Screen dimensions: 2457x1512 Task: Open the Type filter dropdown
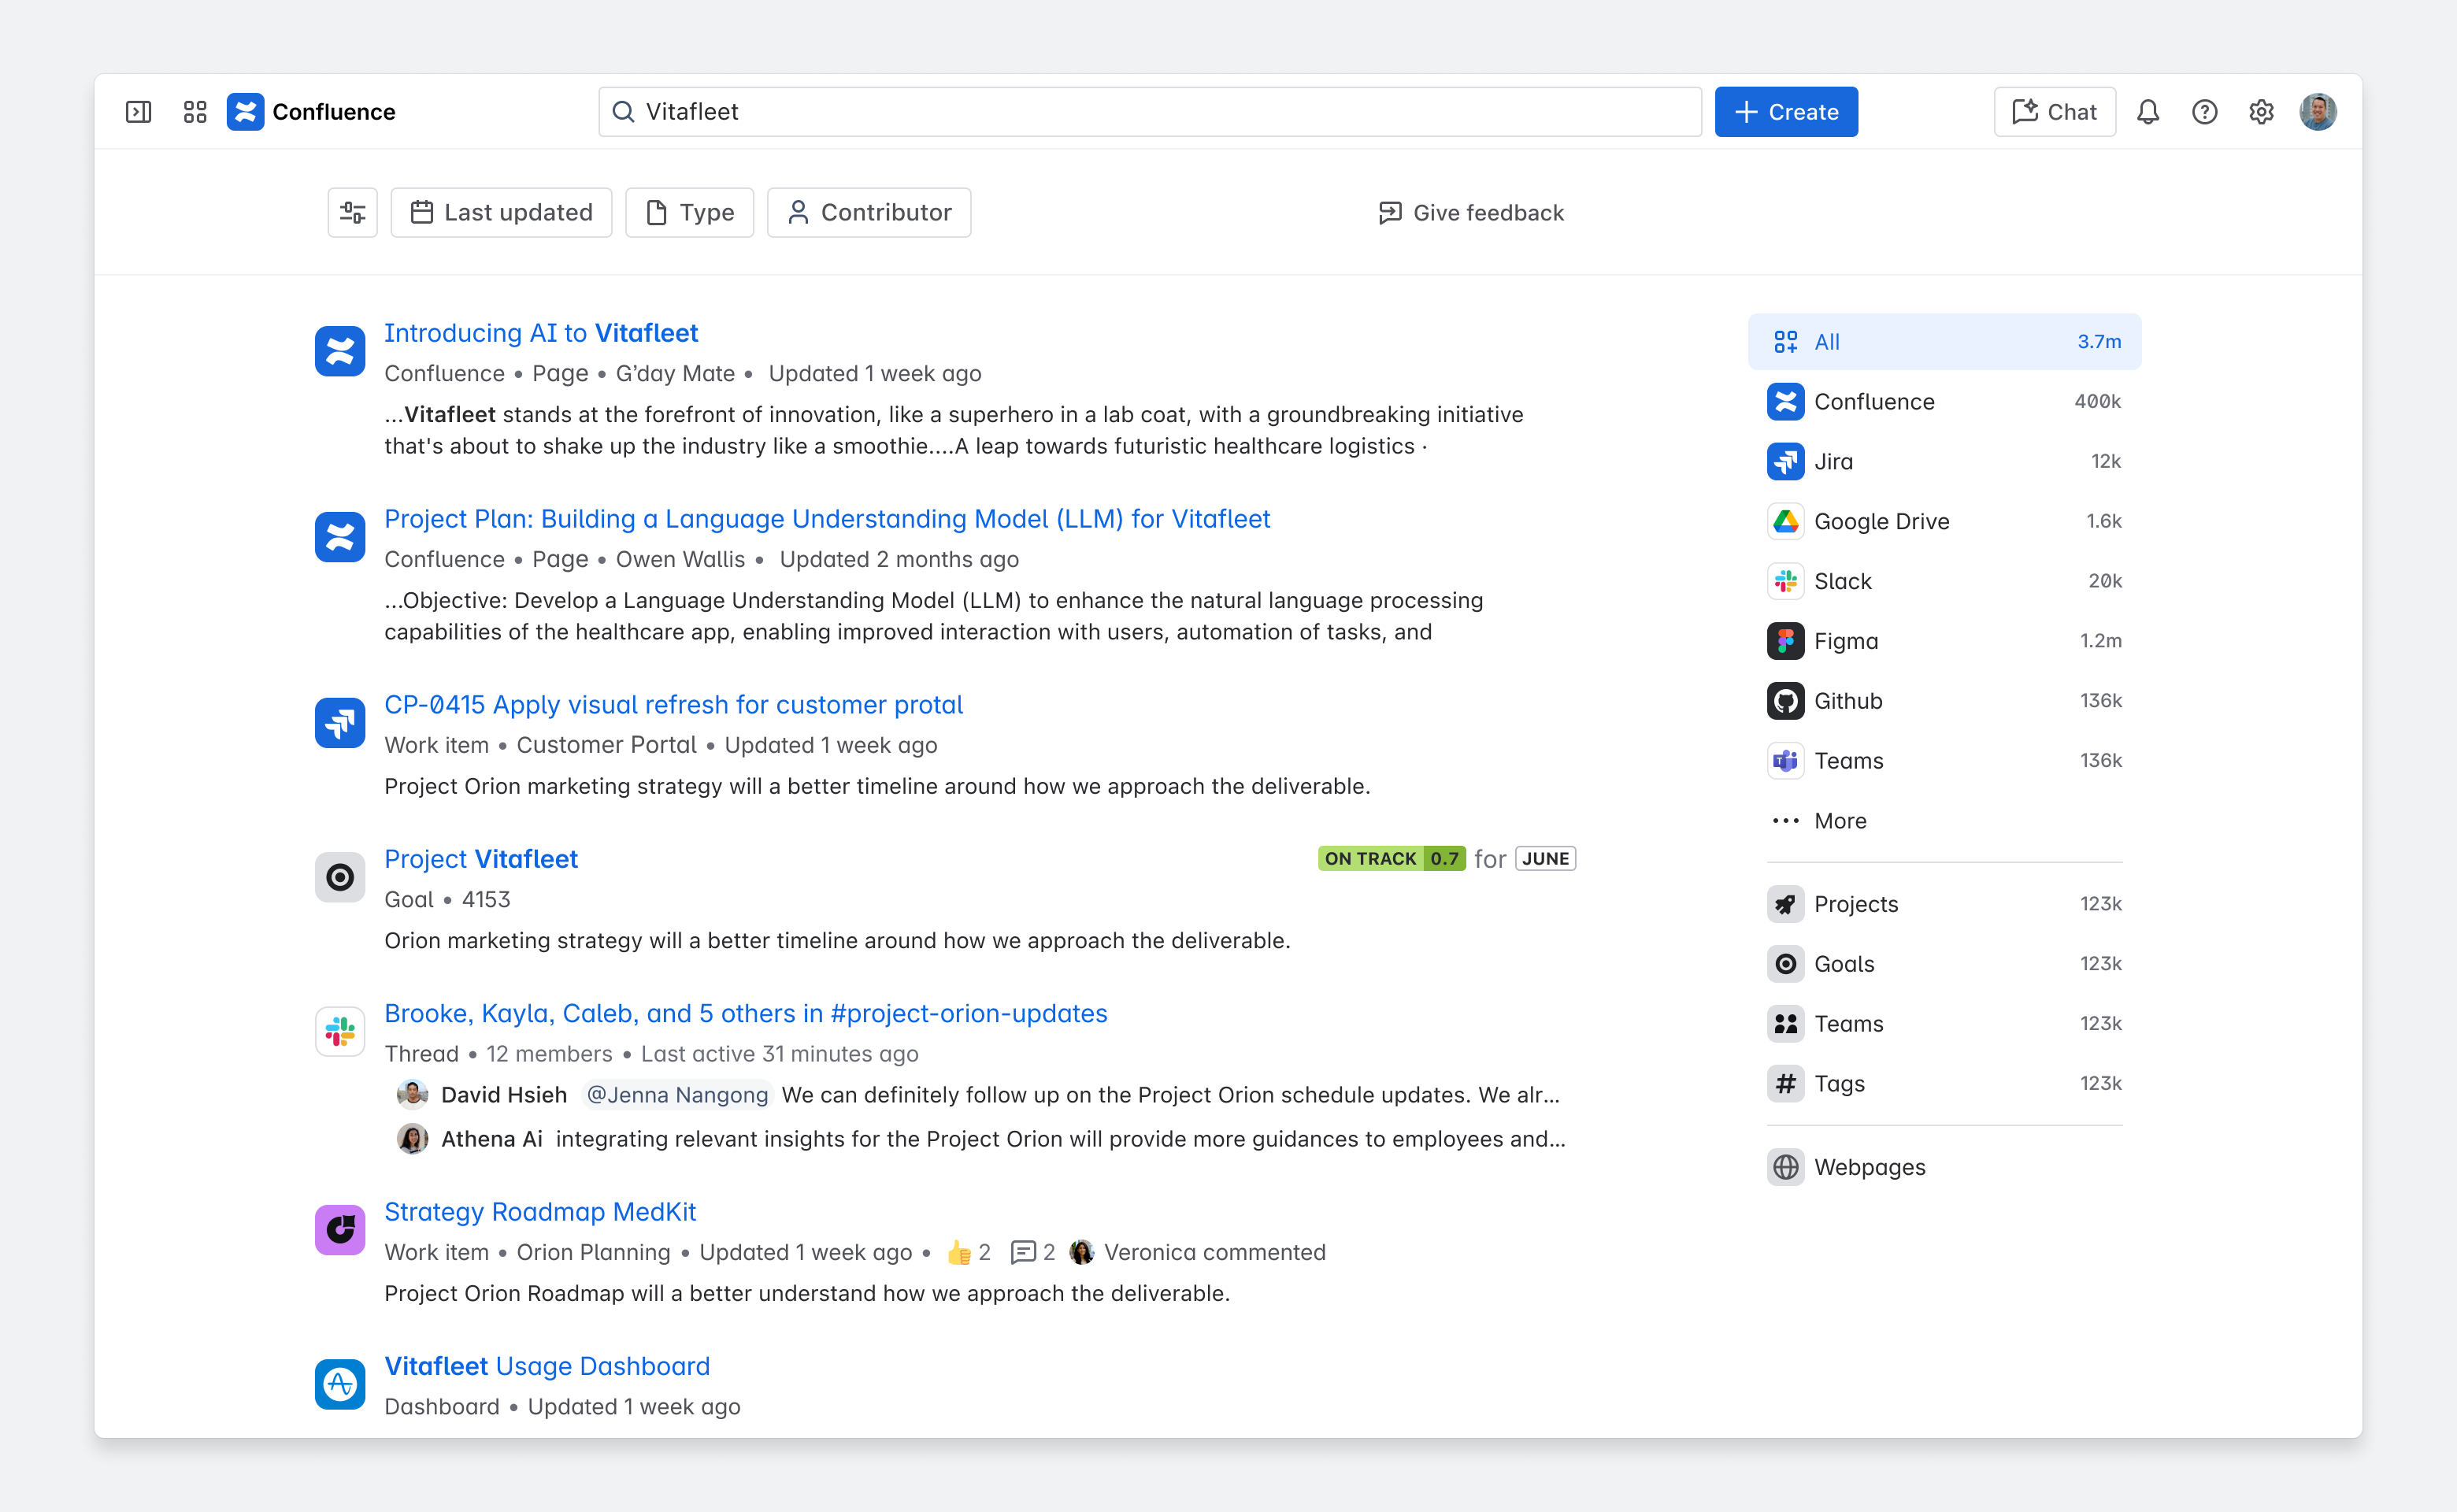(x=689, y=212)
